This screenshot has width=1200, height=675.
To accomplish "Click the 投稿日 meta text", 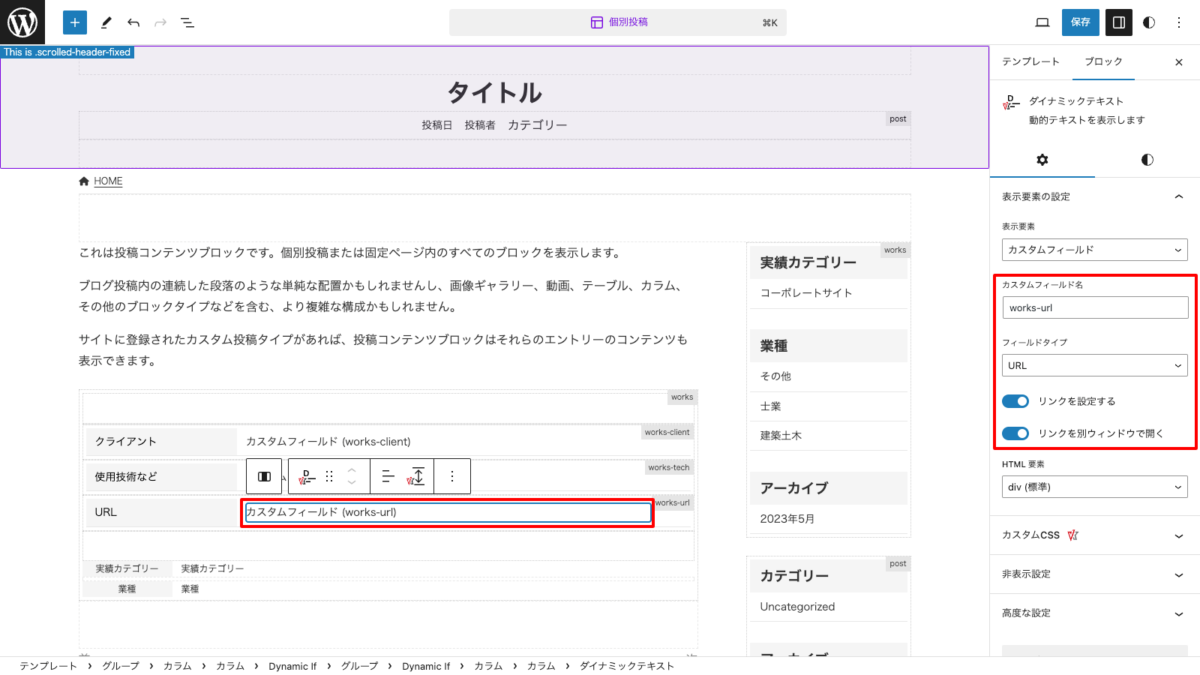I will pos(437,125).
